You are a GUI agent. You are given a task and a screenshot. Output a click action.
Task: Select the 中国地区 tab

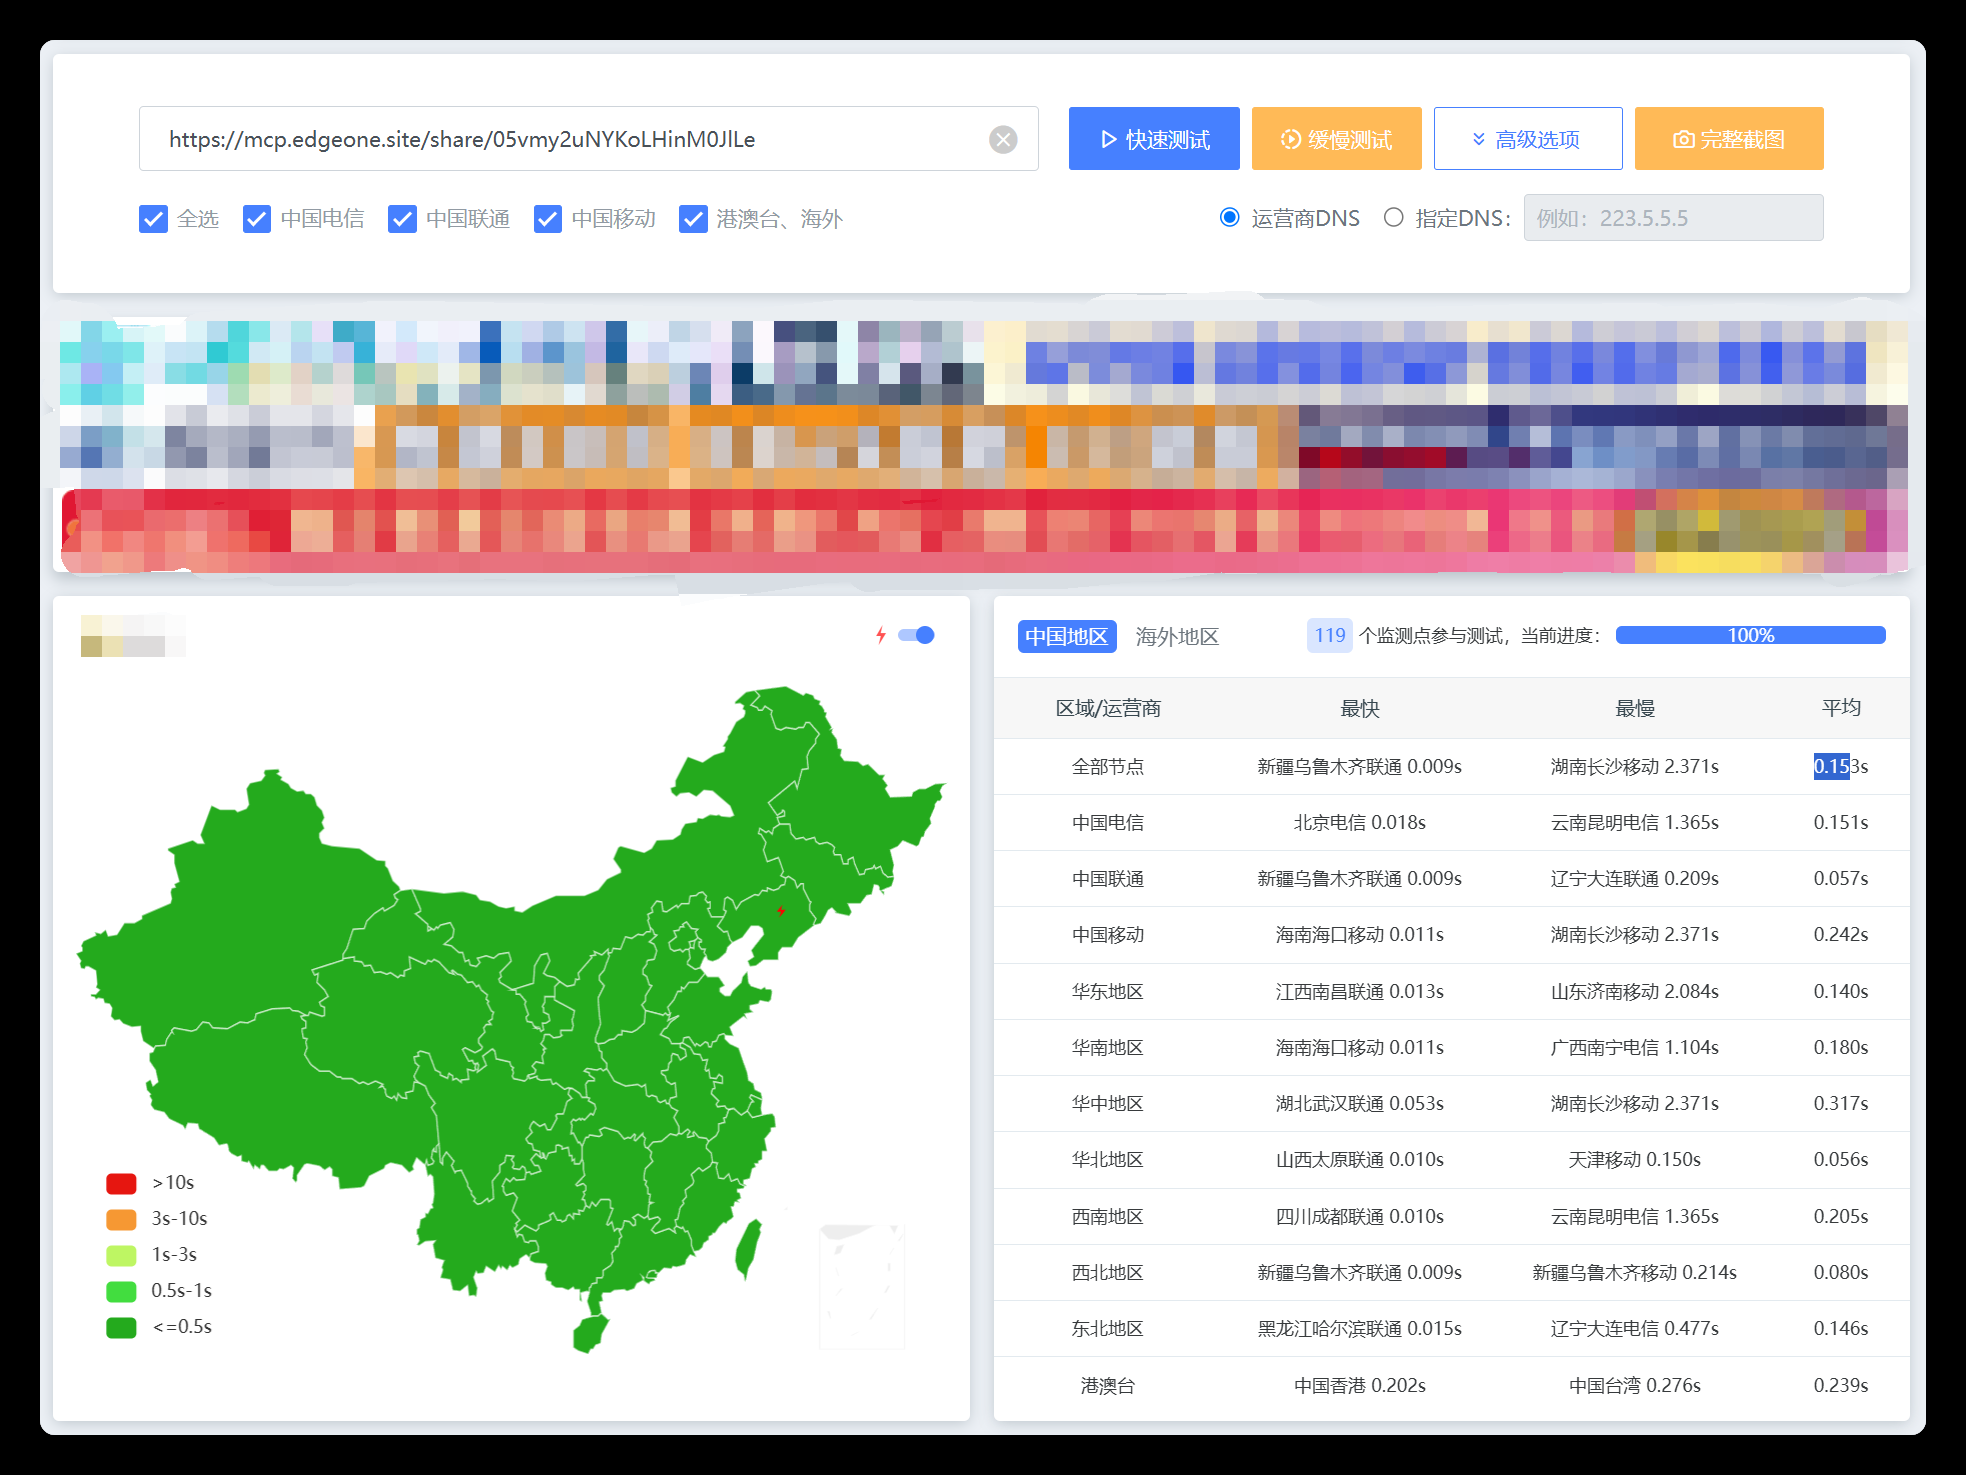(x=1066, y=636)
